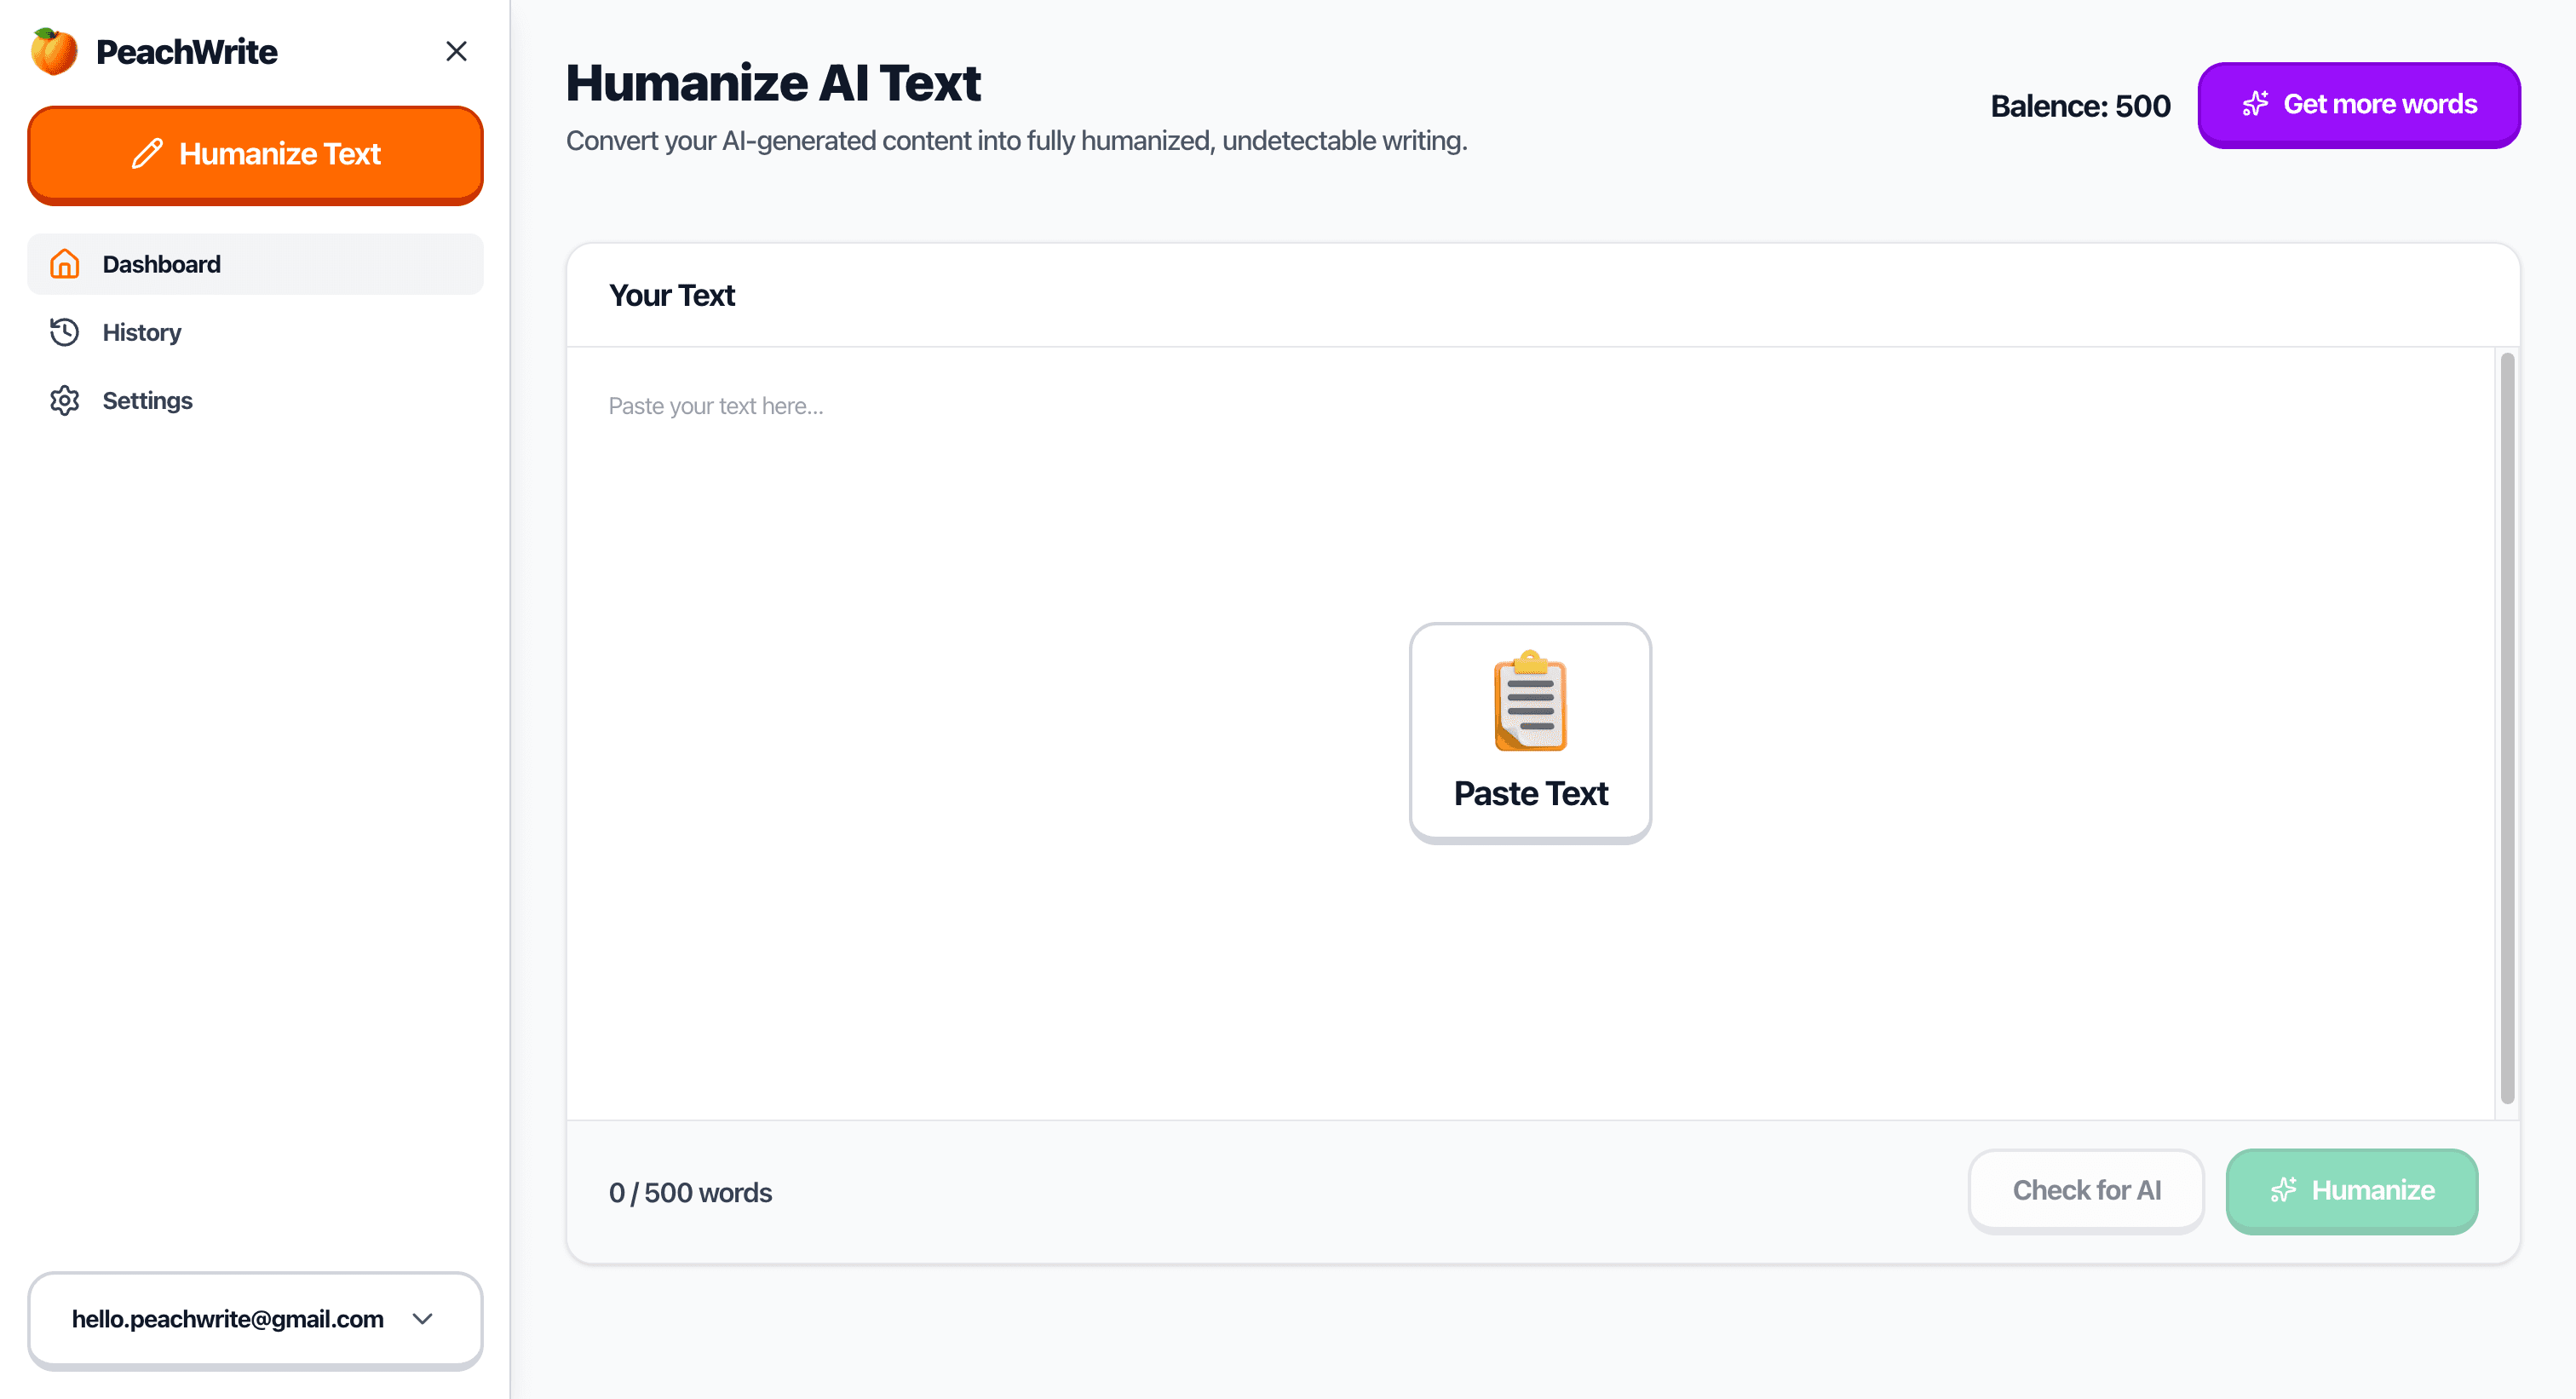The width and height of the screenshot is (2576, 1399).
Task: Click the text area vertical scrollbar
Action: pyautogui.click(x=2507, y=728)
